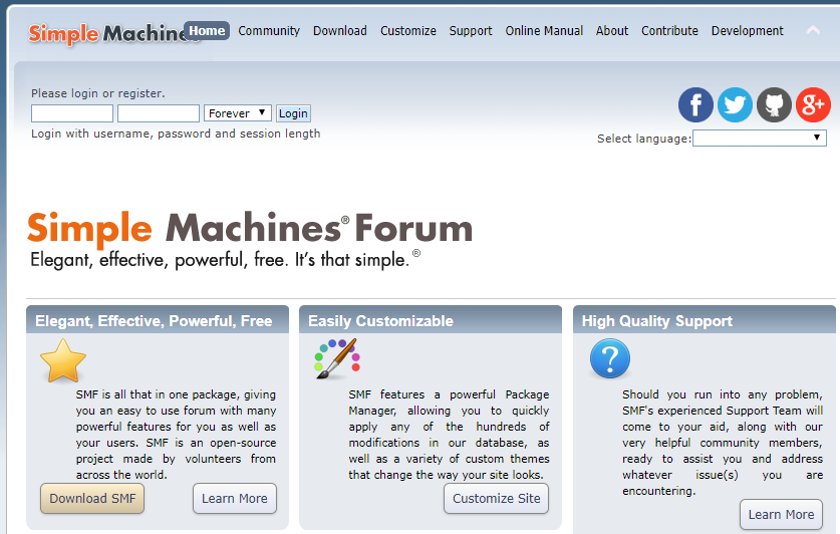The image size is (840, 534).
Task: Open the Select language dropdown
Action: pyautogui.click(x=759, y=138)
